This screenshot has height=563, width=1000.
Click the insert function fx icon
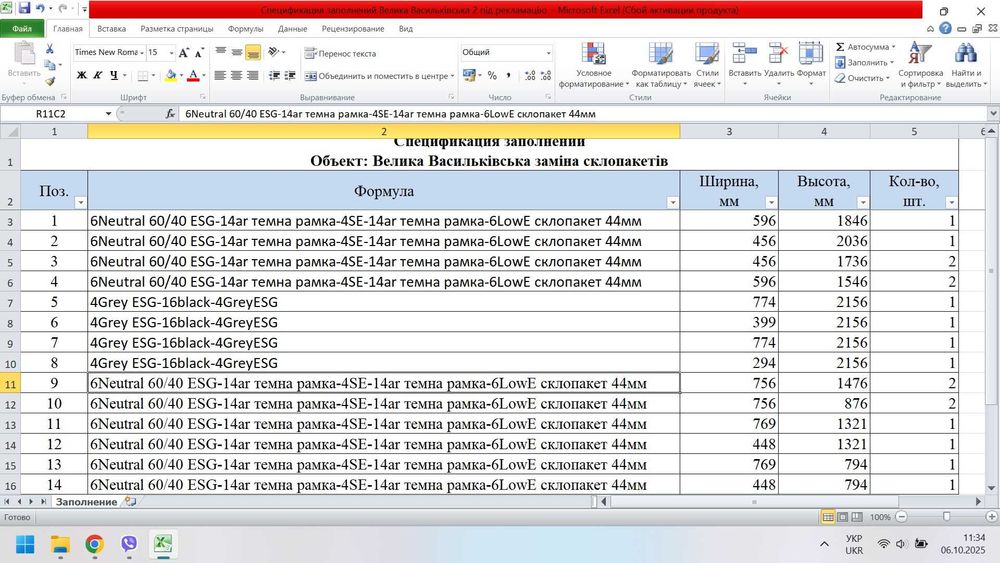pos(170,113)
